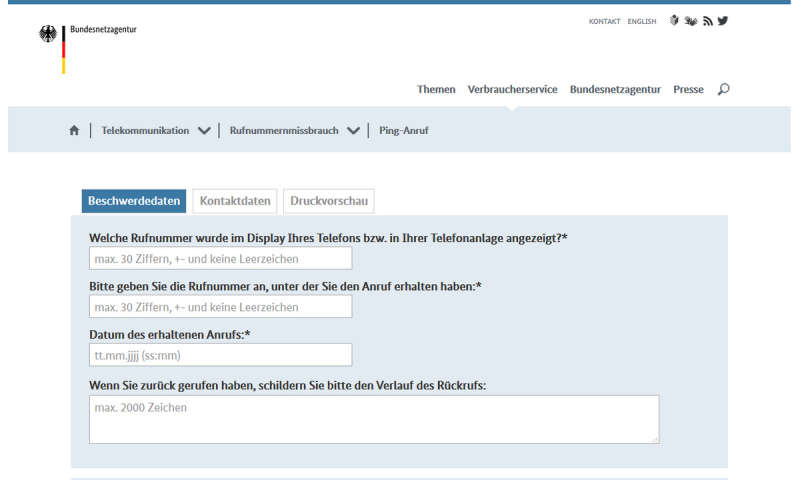Focus the Datum des erhaltenen Anrufs field
800x480 pixels.
(x=220, y=355)
